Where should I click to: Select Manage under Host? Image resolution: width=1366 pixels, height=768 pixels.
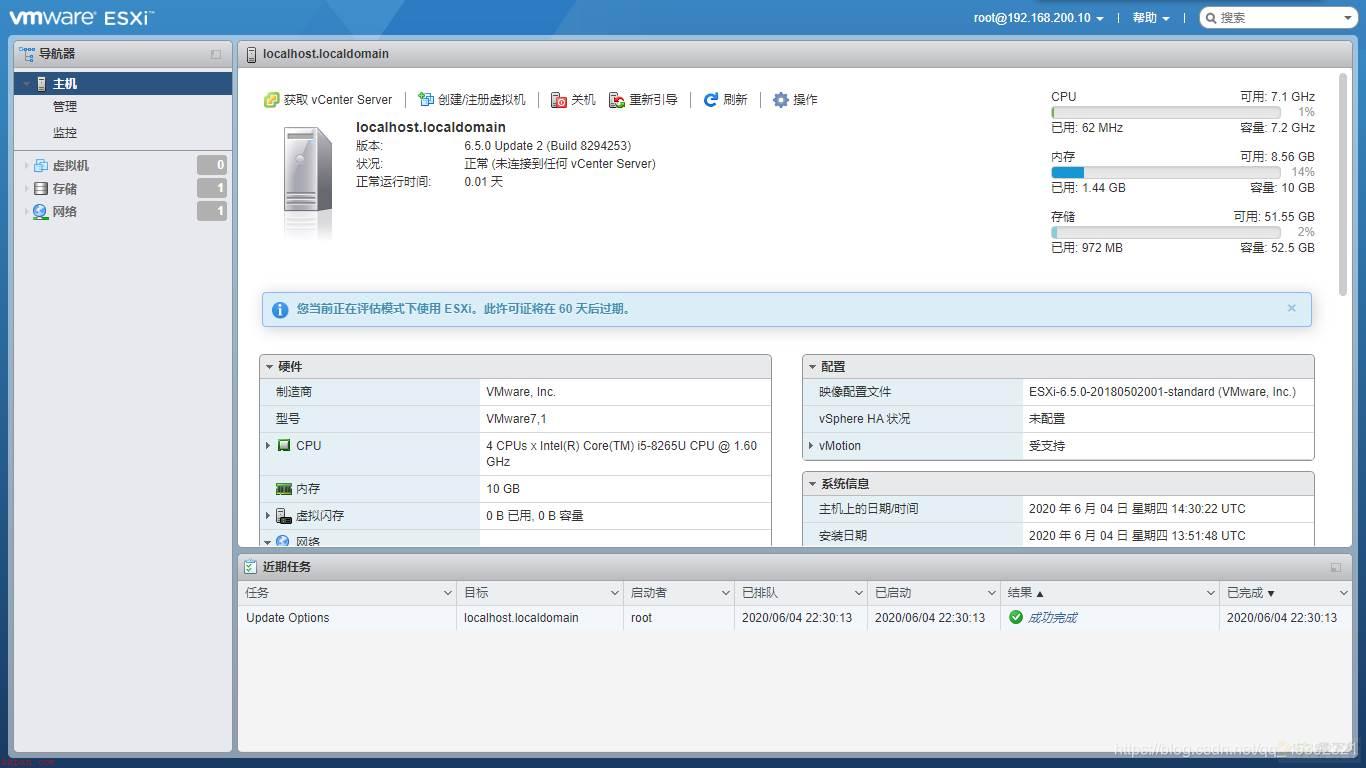tap(65, 107)
